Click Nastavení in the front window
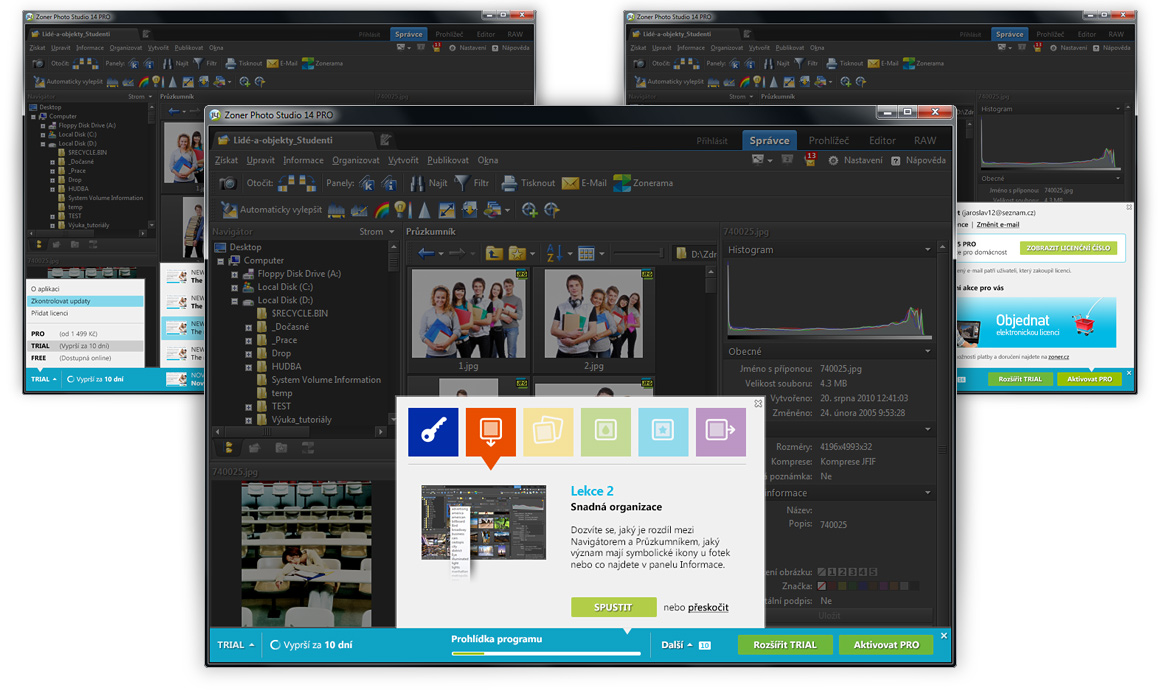This screenshot has width=1160, height=692. tap(855, 160)
